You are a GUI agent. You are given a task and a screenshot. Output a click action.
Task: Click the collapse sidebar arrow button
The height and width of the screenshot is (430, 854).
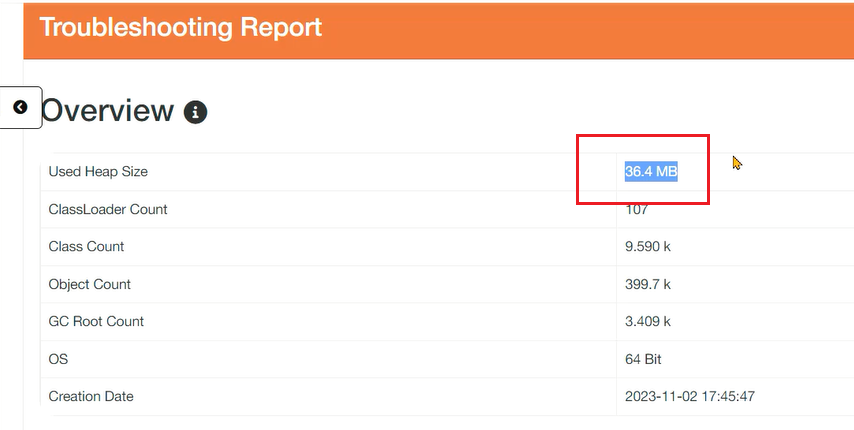(x=20, y=107)
